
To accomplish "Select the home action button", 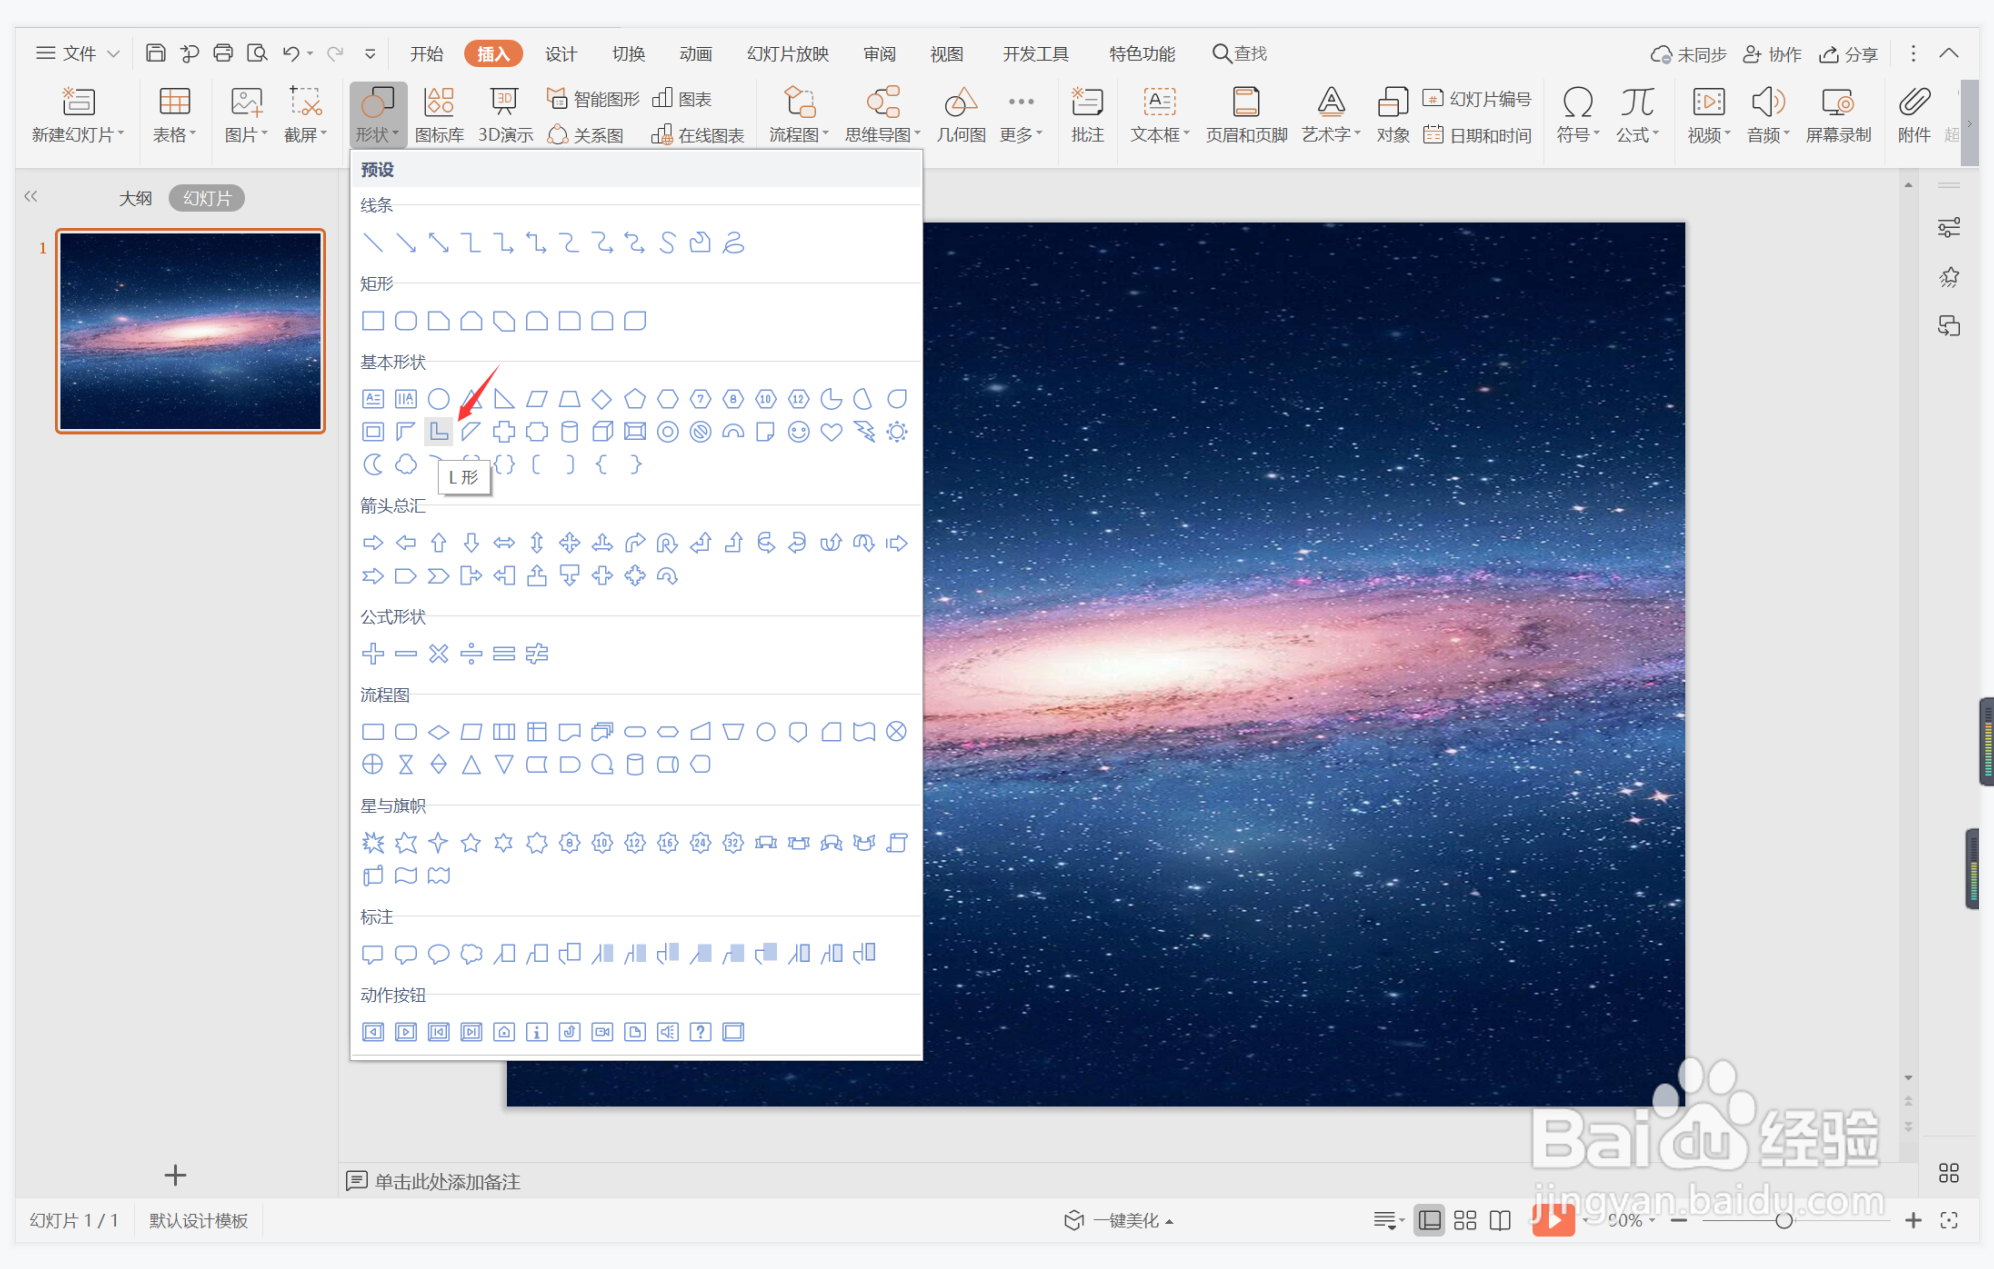I will 504,1032.
